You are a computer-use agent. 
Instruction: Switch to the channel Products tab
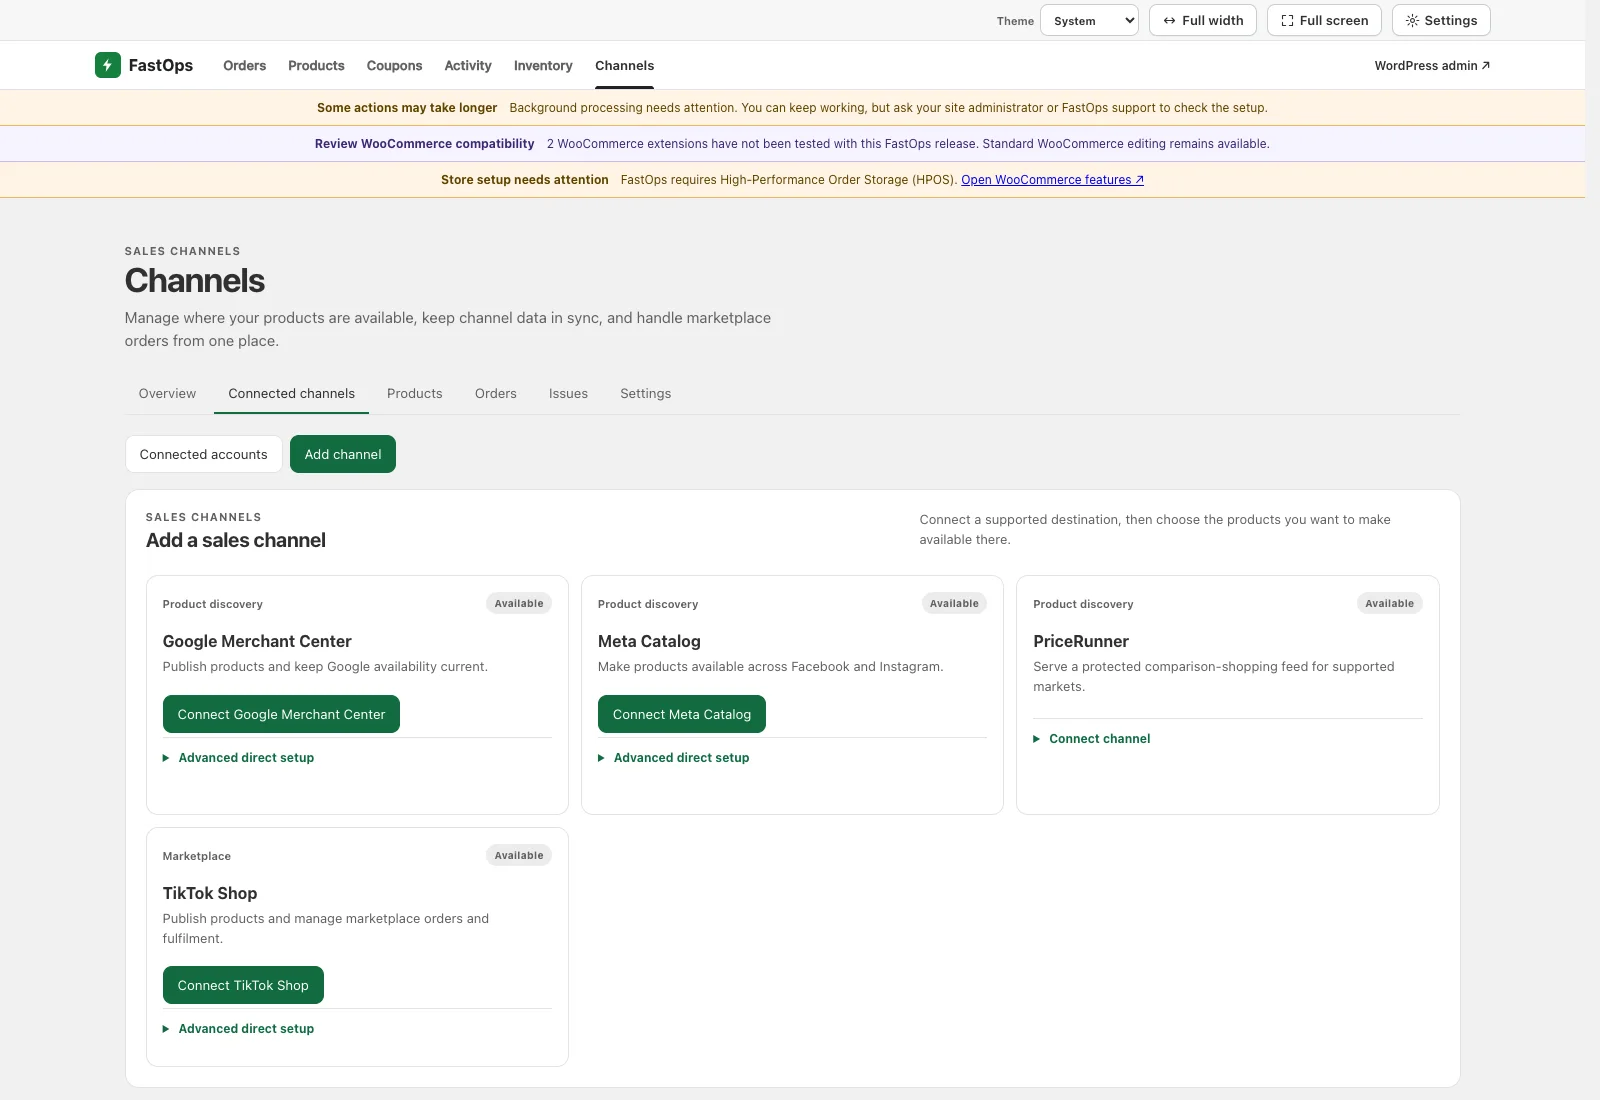pyautogui.click(x=414, y=394)
